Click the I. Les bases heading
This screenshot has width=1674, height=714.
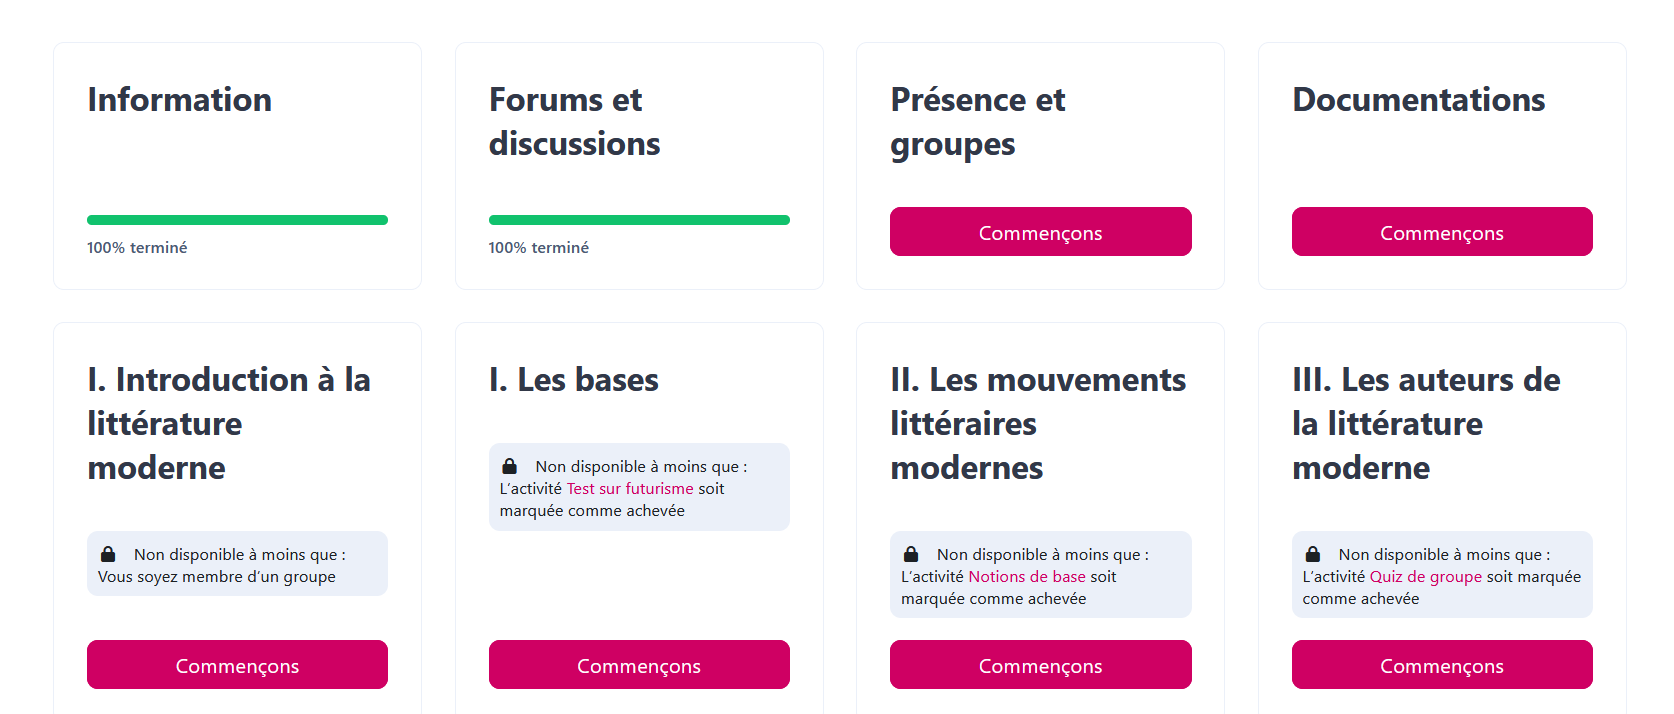(574, 380)
